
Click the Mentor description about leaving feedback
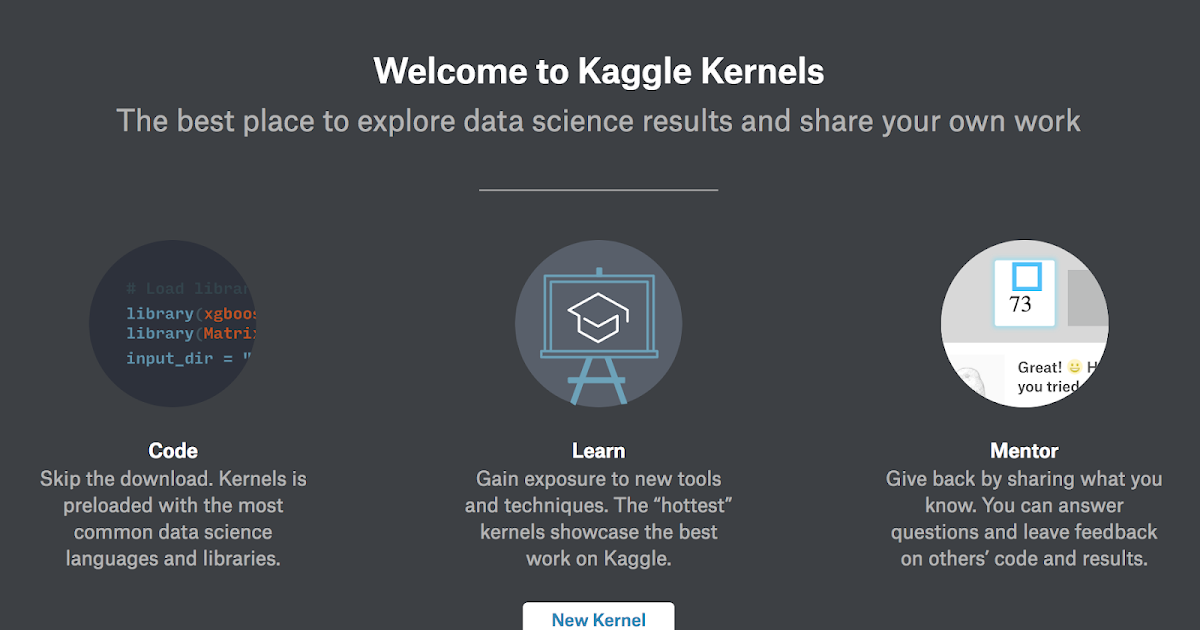click(x=1024, y=518)
